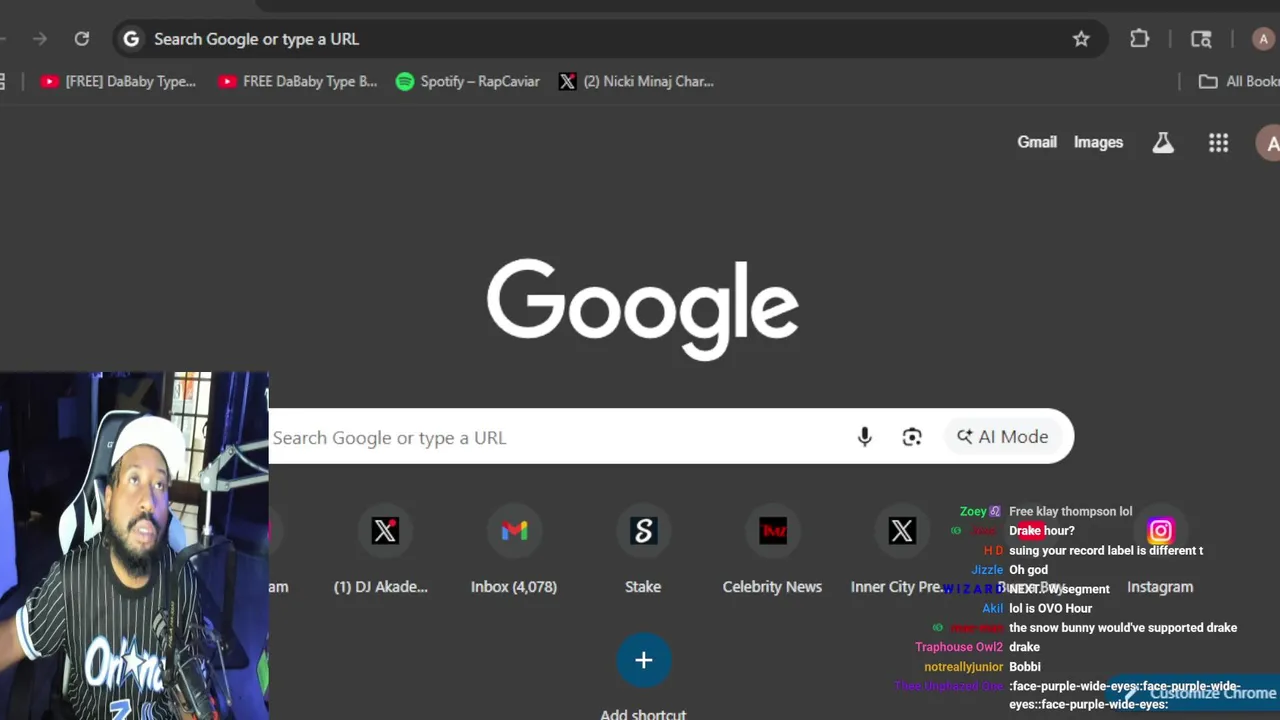
Task: Open AI Mode
Action: pos(1003,437)
